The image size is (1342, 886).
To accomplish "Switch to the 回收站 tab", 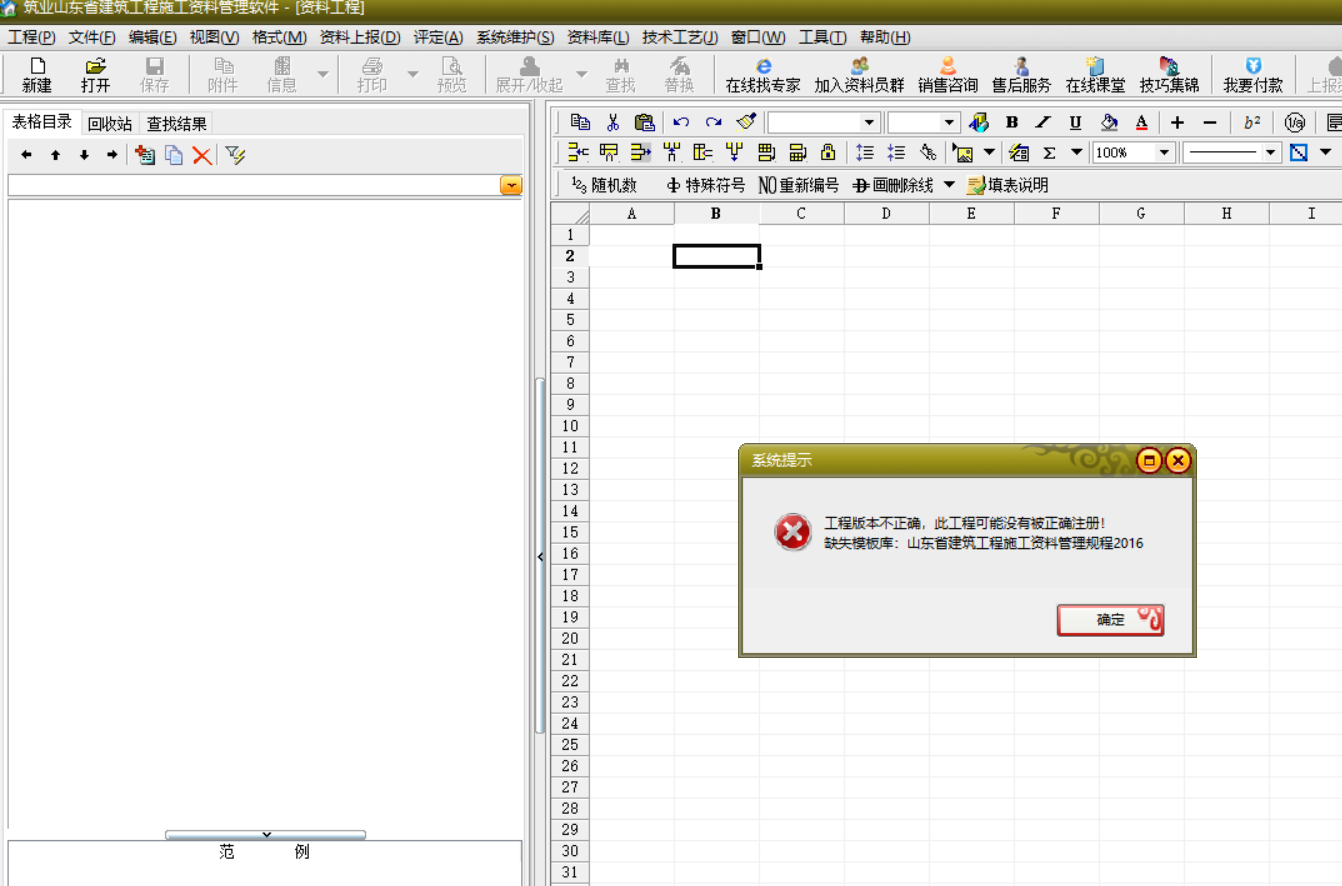I will [109, 124].
